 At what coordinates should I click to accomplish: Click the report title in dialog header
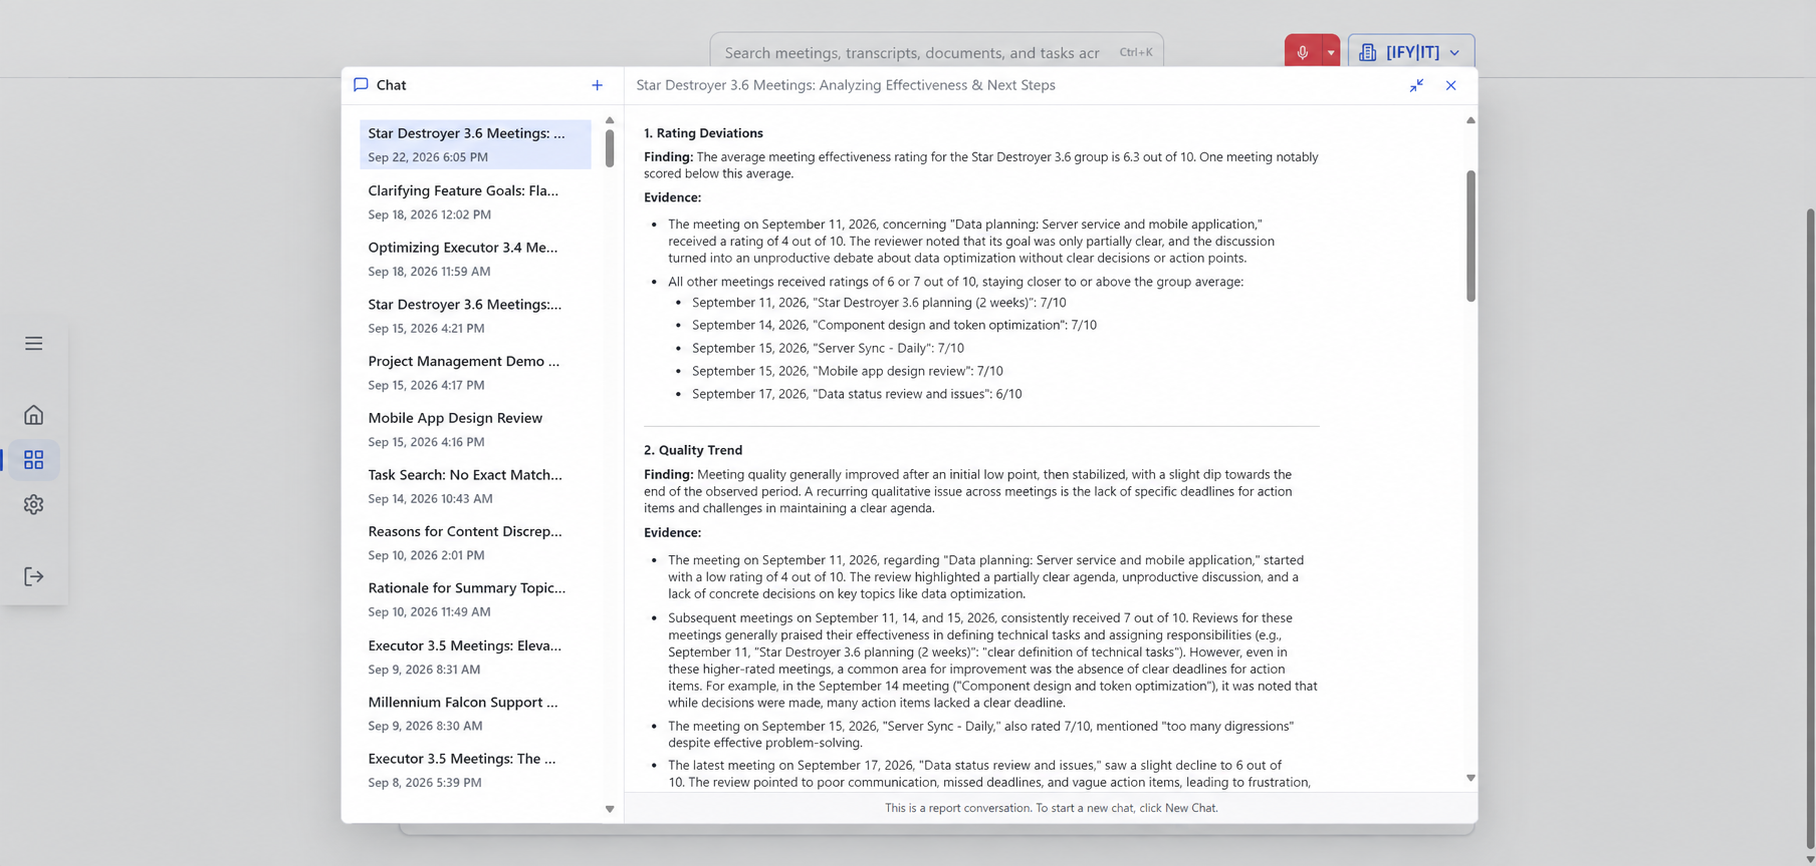[x=845, y=85]
